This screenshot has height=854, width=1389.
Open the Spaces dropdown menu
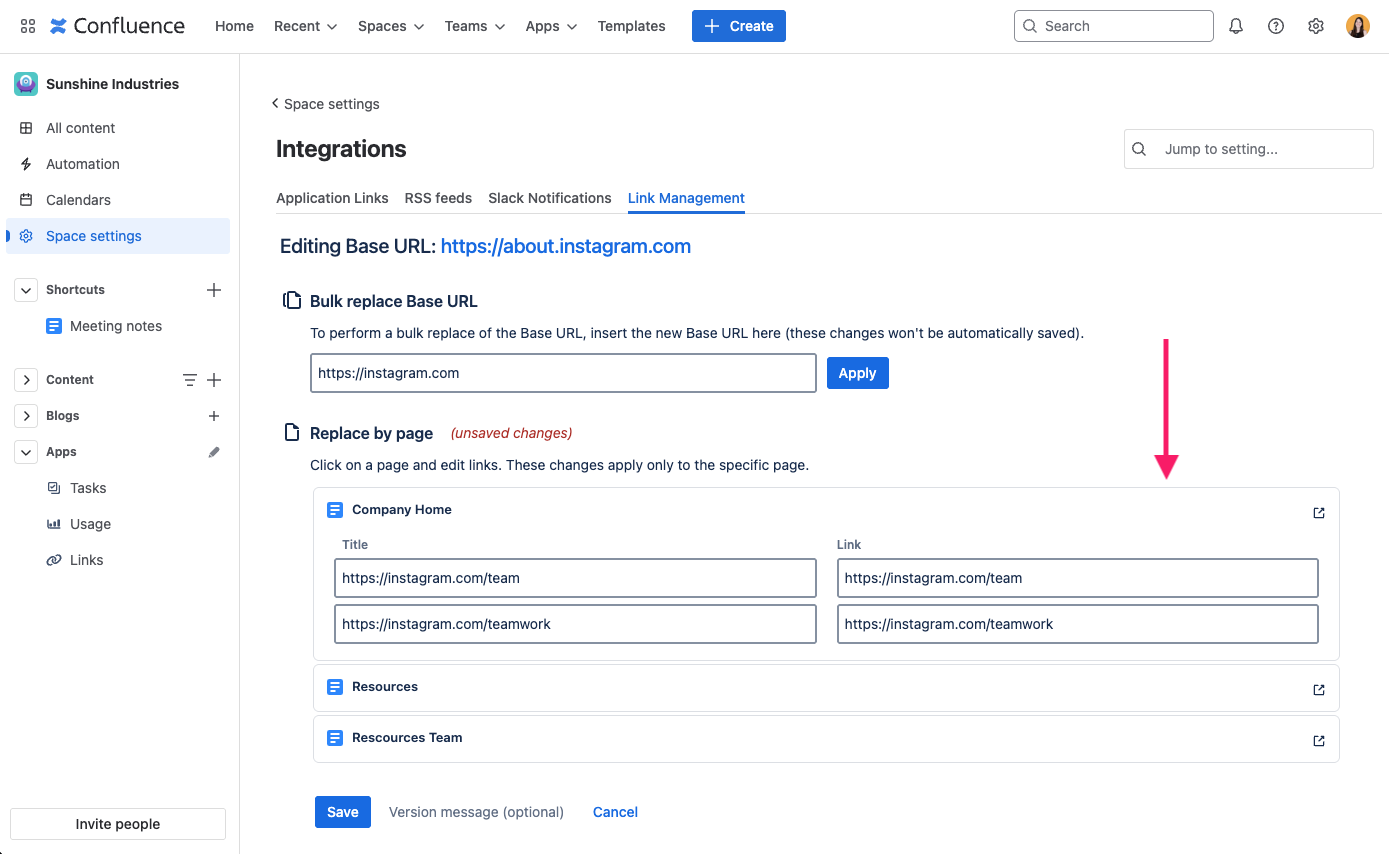point(390,26)
